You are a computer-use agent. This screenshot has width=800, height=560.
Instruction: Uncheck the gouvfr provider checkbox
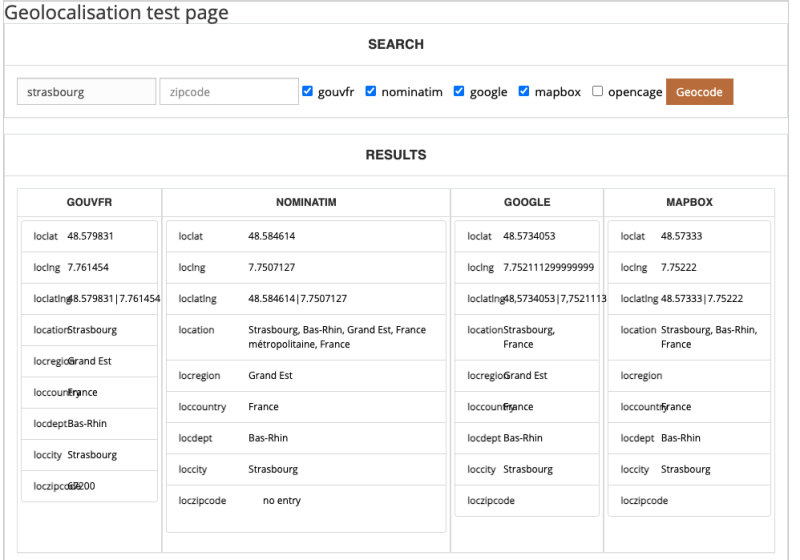pyautogui.click(x=307, y=91)
